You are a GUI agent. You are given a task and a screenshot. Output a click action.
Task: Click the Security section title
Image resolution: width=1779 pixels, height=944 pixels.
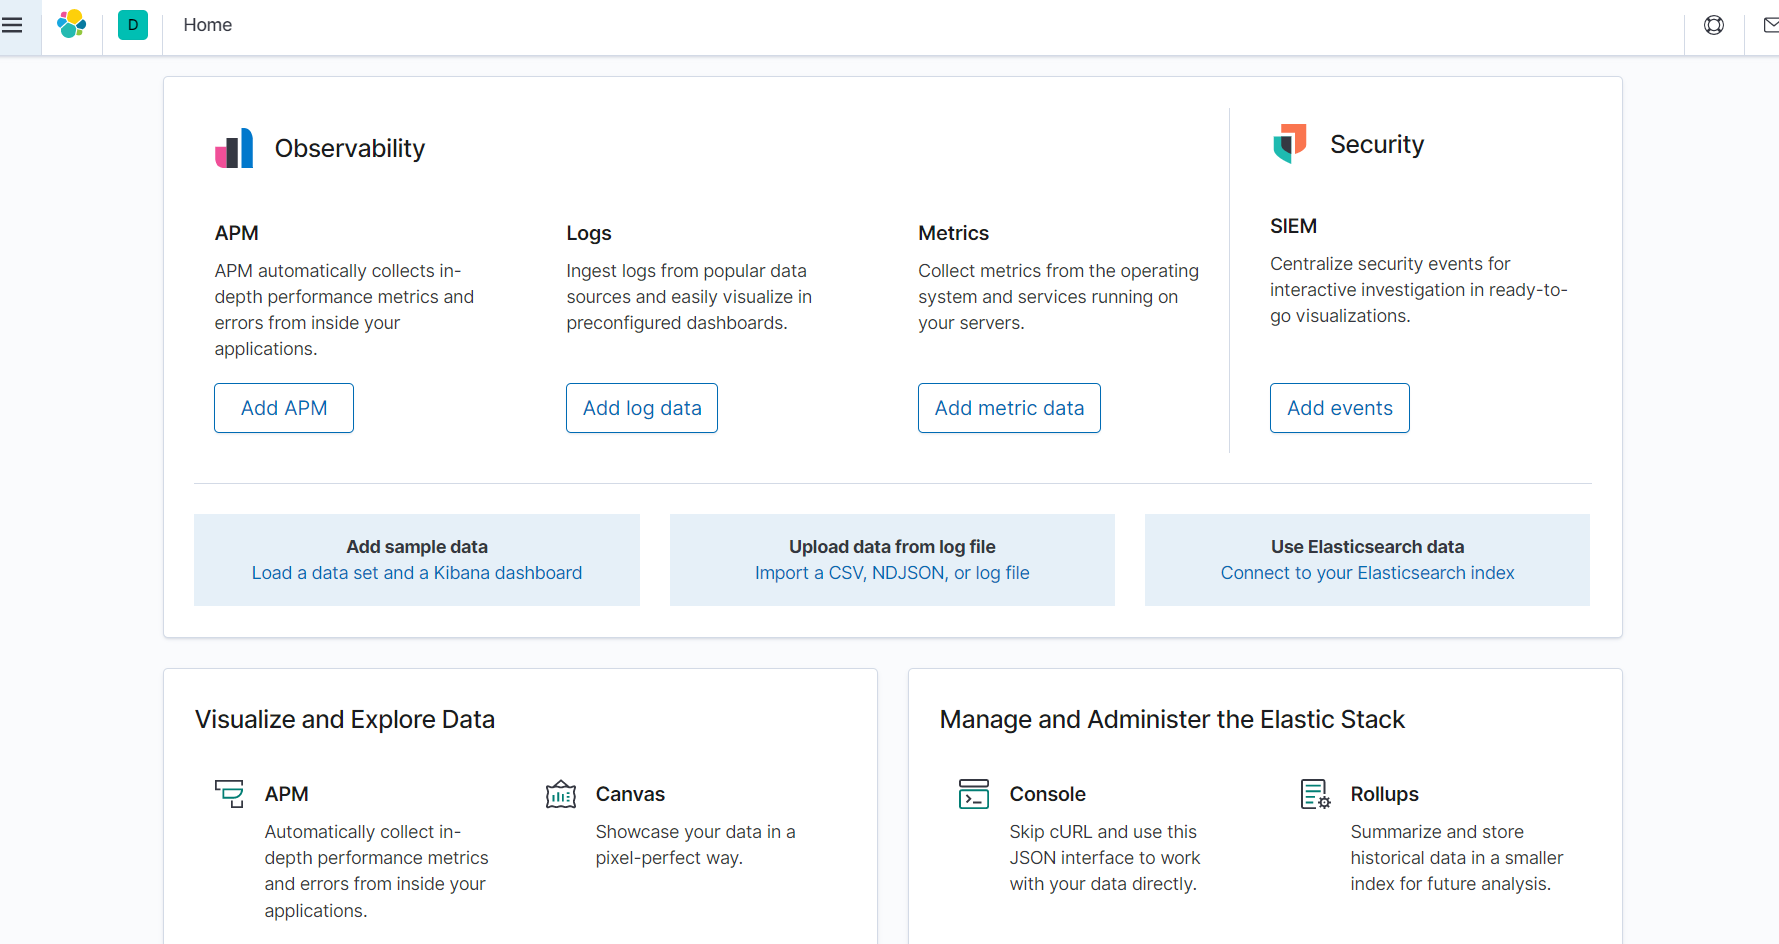(x=1377, y=144)
